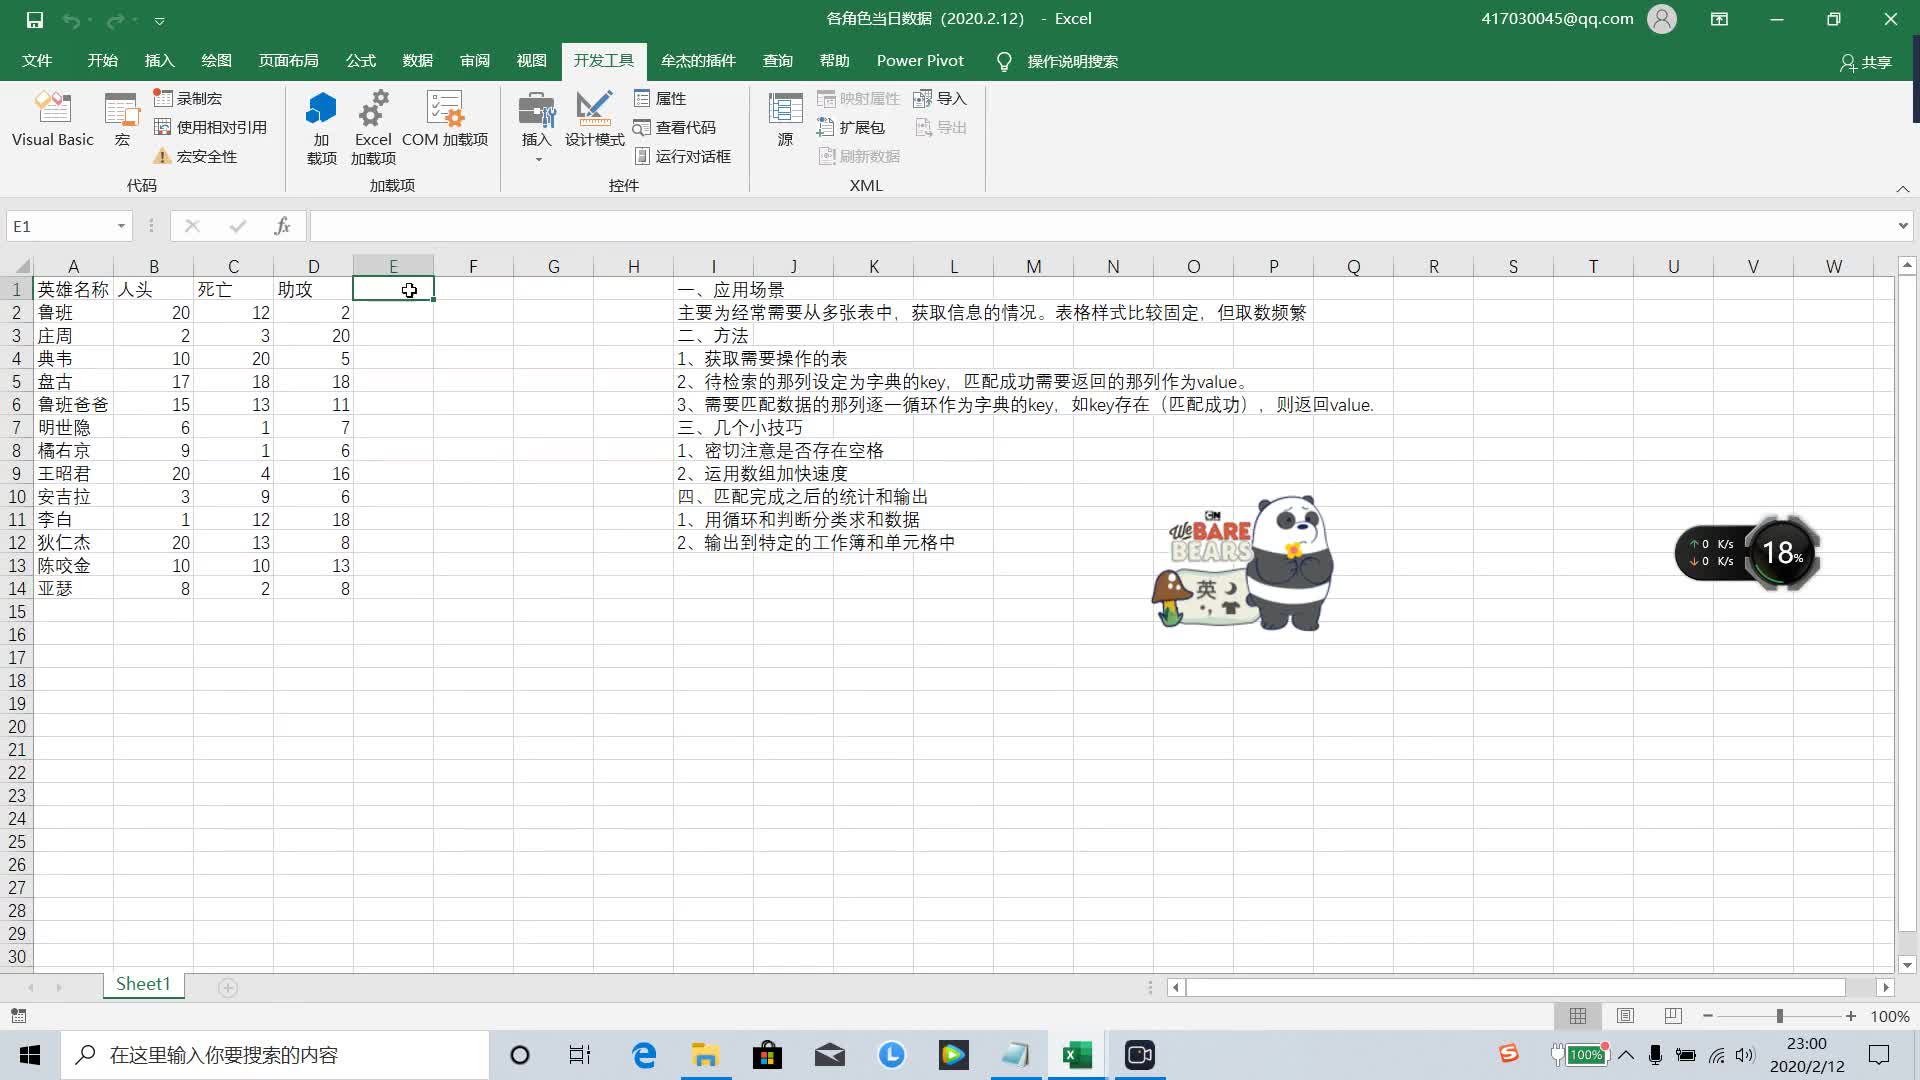Expand the formula bar
The width and height of the screenshot is (1920, 1080).
[1902, 226]
